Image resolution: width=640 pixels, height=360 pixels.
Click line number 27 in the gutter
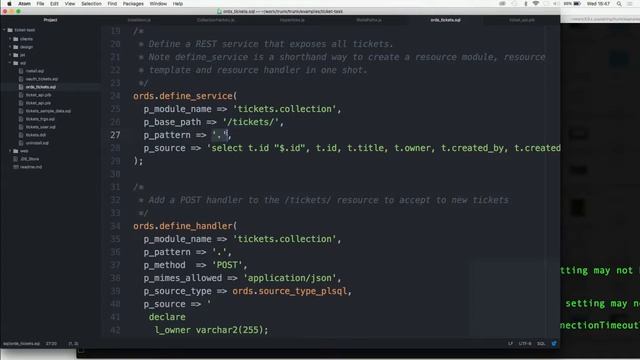(115, 135)
